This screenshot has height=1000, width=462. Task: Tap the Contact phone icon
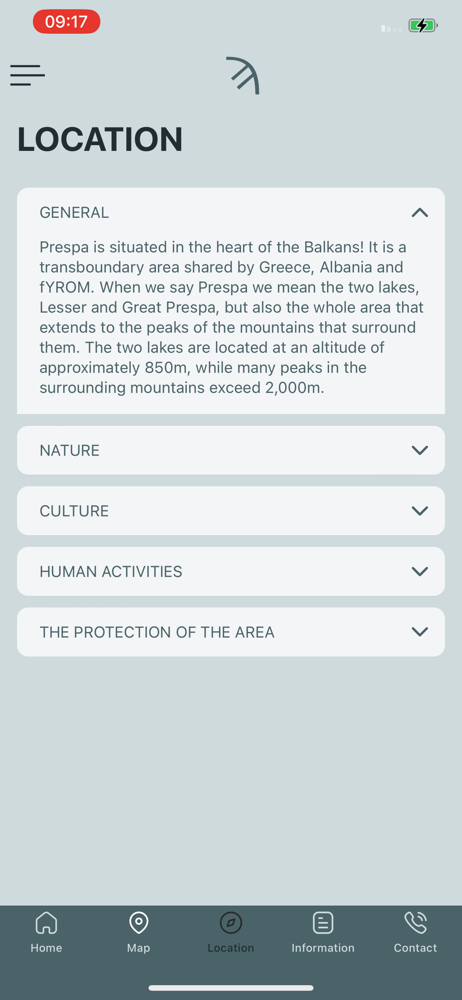(x=415, y=922)
